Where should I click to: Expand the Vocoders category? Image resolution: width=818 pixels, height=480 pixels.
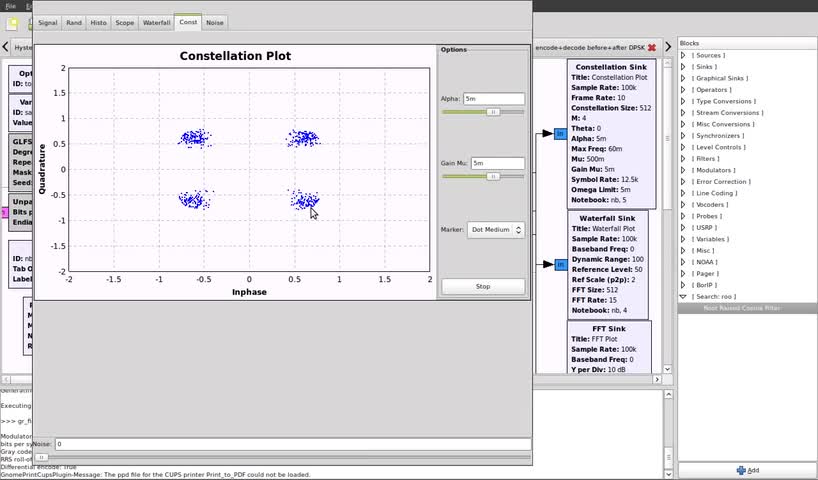[683, 205]
